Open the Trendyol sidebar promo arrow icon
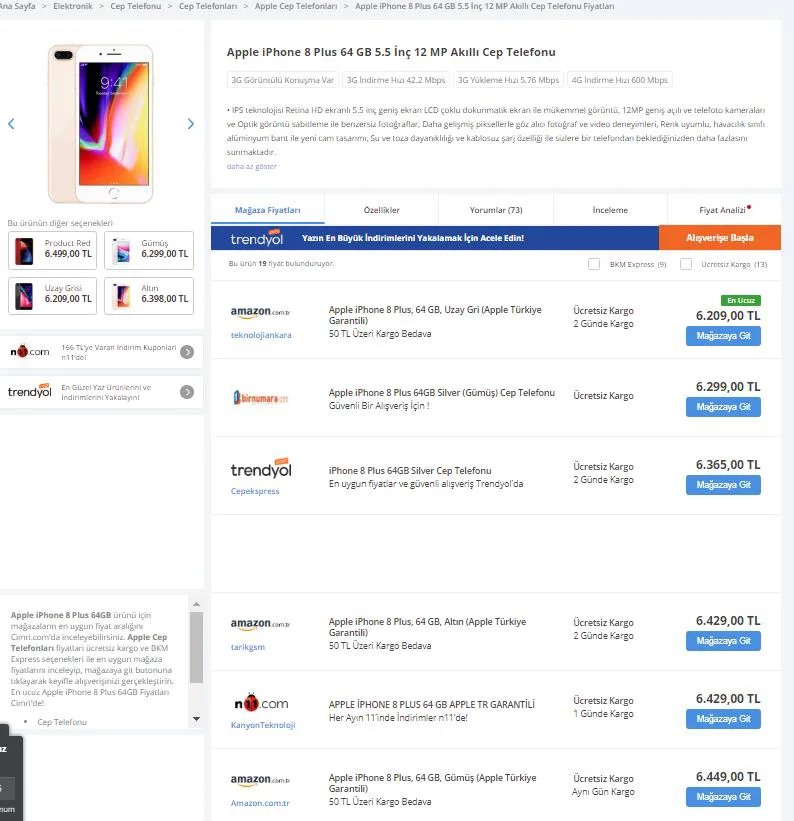 click(x=187, y=392)
